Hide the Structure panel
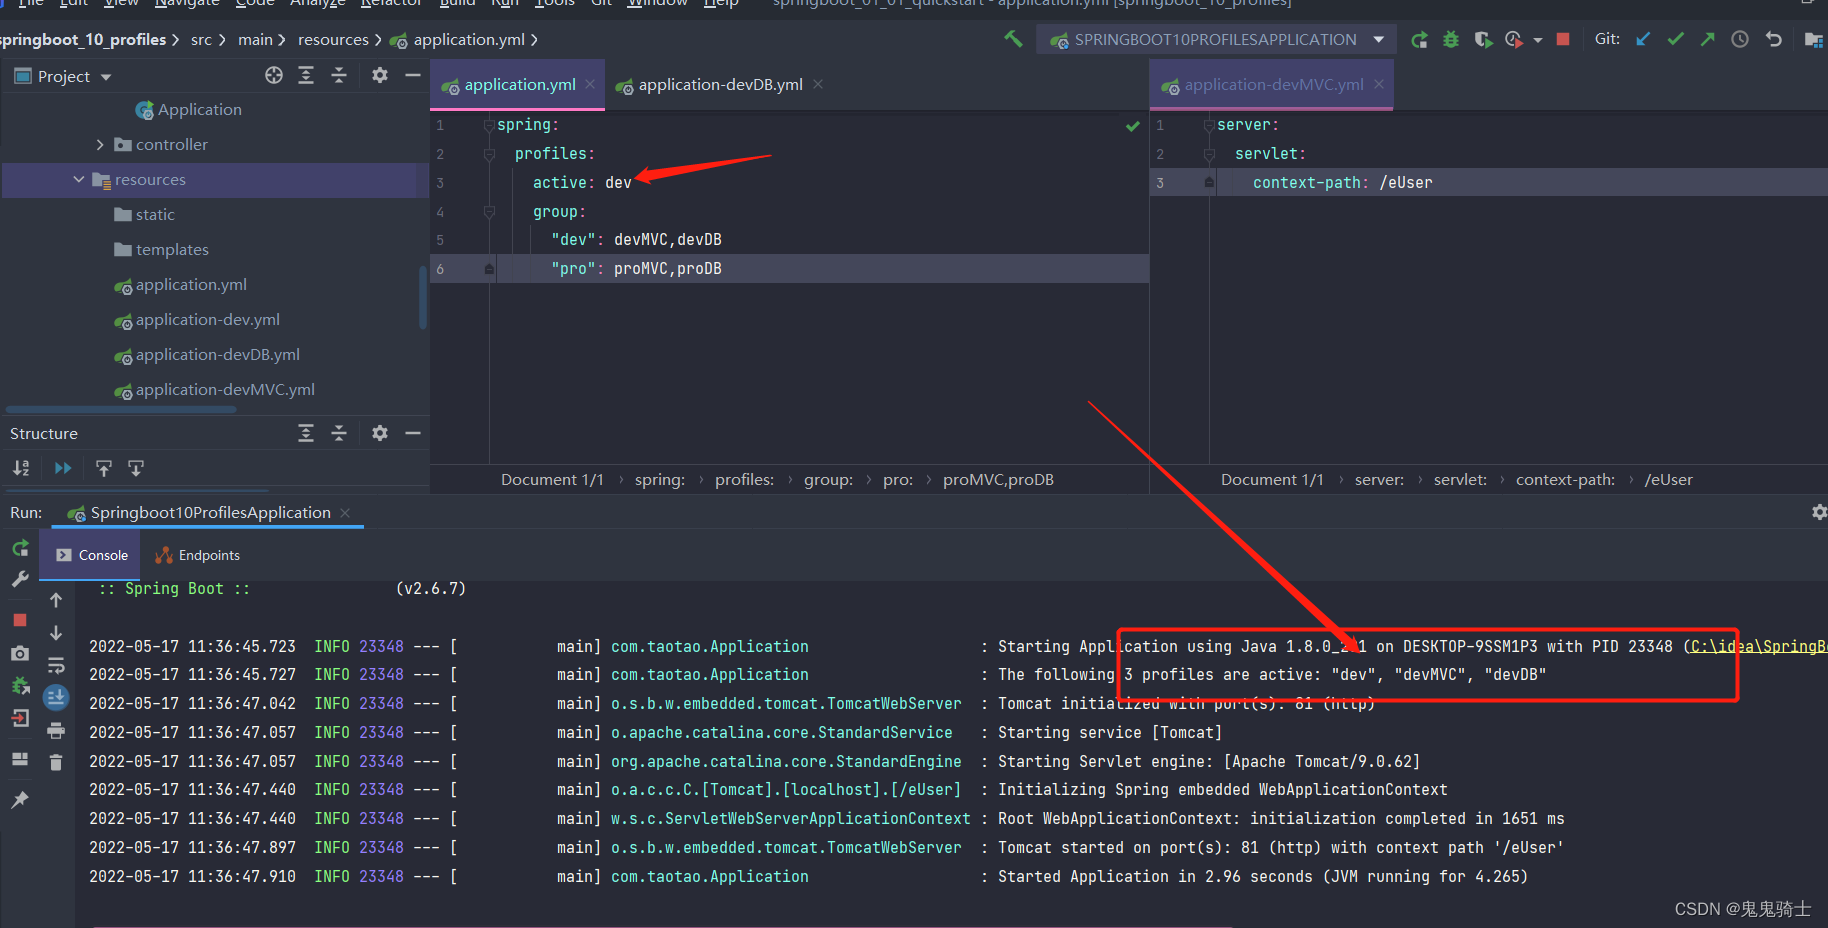 pyautogui.click(x=412, y=433)
